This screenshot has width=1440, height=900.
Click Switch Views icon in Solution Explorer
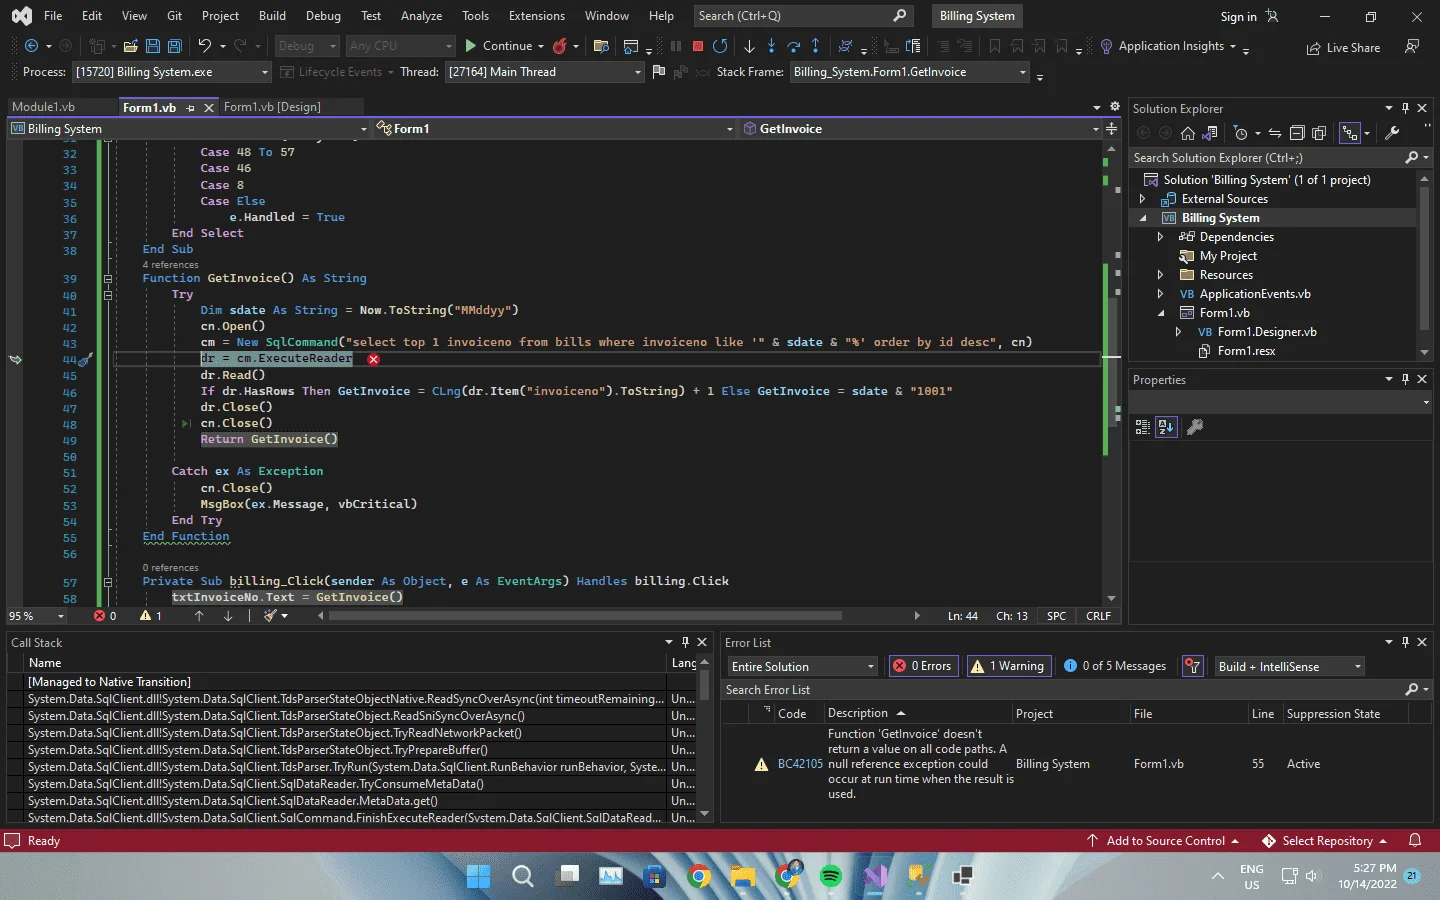coord(1210,133)
